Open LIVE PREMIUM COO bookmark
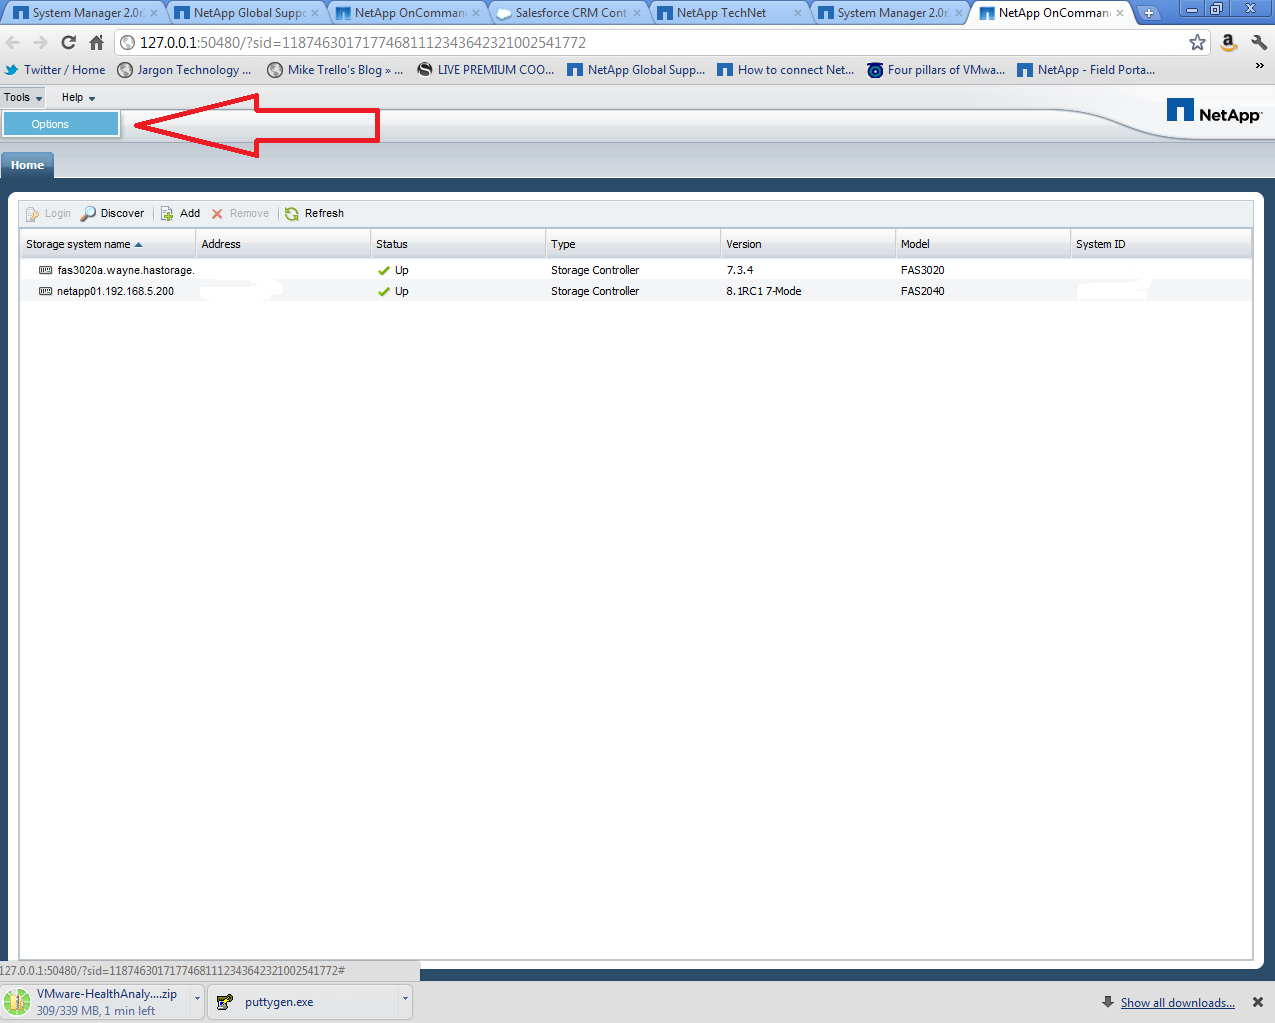The image size is (1275, 1023). (x=485, y=70)
